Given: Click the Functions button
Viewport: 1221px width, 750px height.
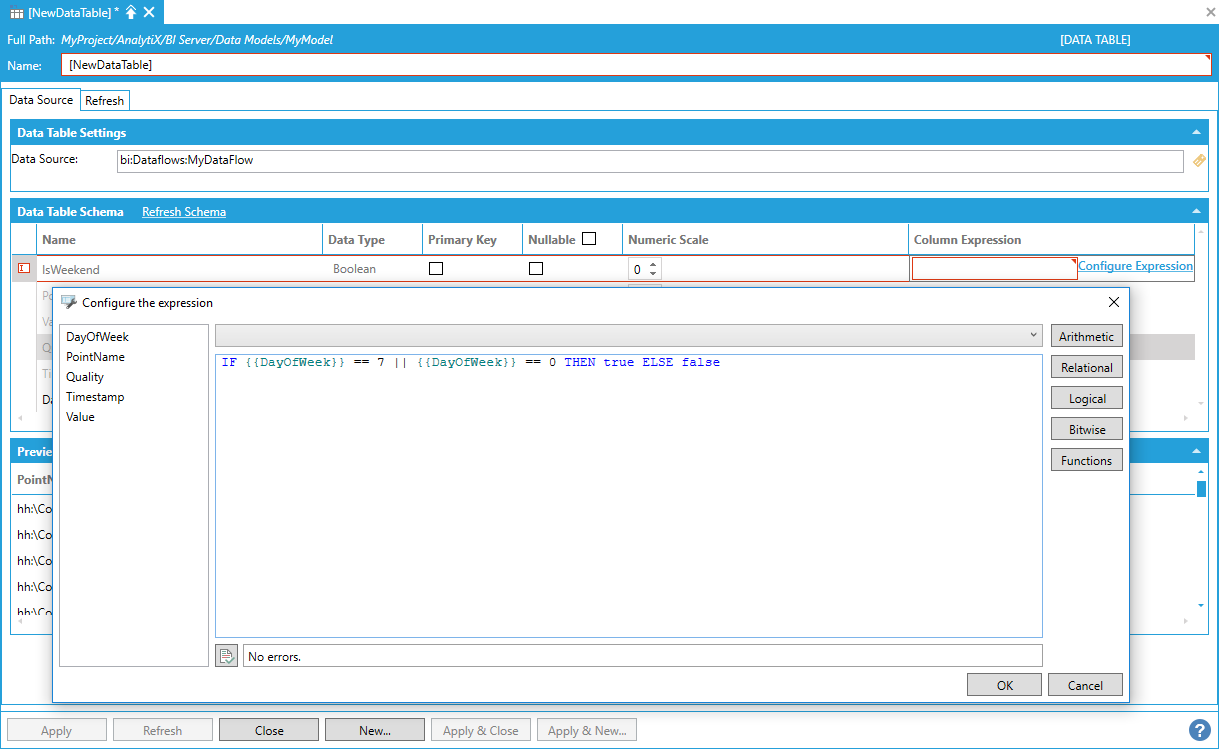Looking at the screenshot, I should tap(1086, 460).
